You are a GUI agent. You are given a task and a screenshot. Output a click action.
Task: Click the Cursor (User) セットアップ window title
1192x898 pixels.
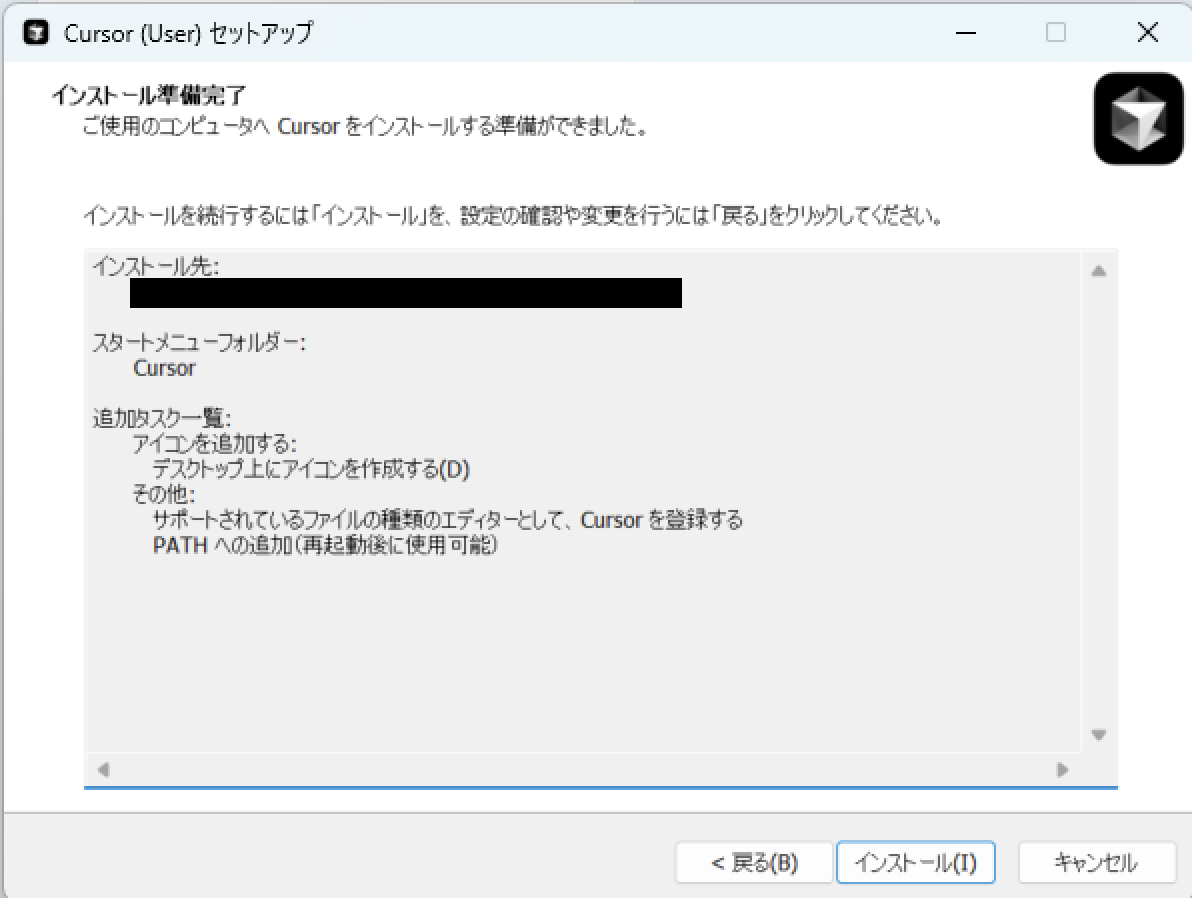click(189, 33)
